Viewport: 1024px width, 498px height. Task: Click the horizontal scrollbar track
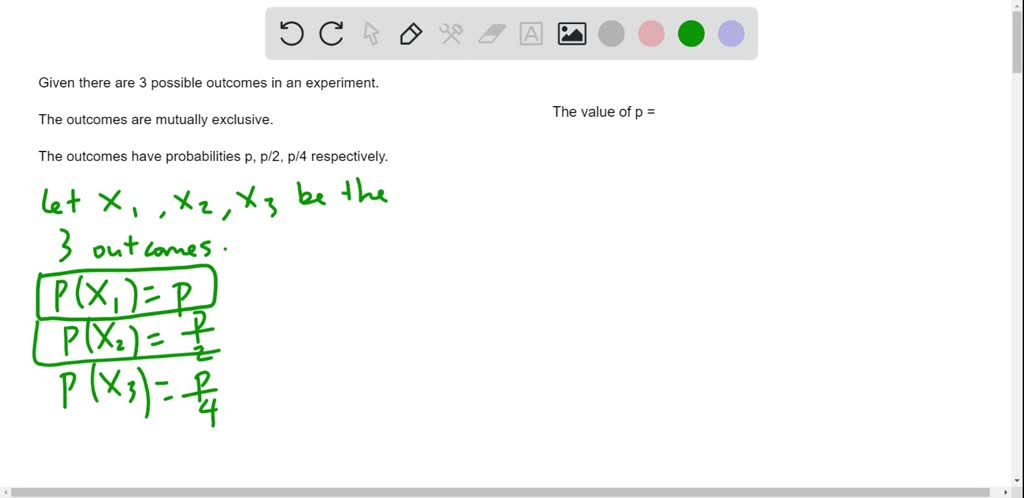click(500, 492)
